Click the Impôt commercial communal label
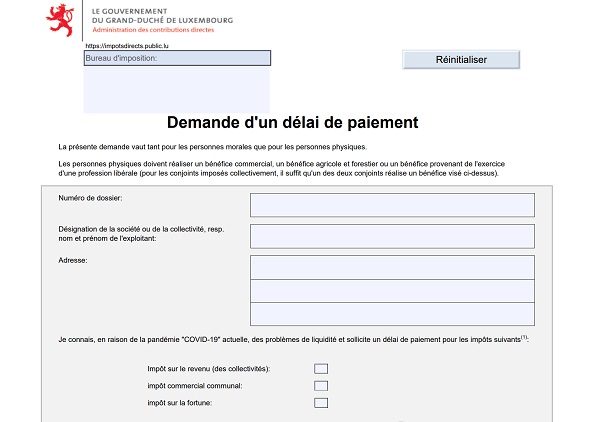This screenshot has height=422, width=600. click(x=195, y=386)
